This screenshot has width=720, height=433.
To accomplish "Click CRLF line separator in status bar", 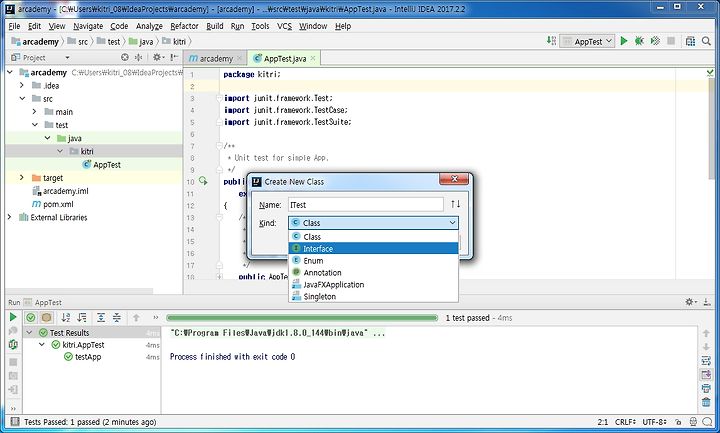I will 625,422.
